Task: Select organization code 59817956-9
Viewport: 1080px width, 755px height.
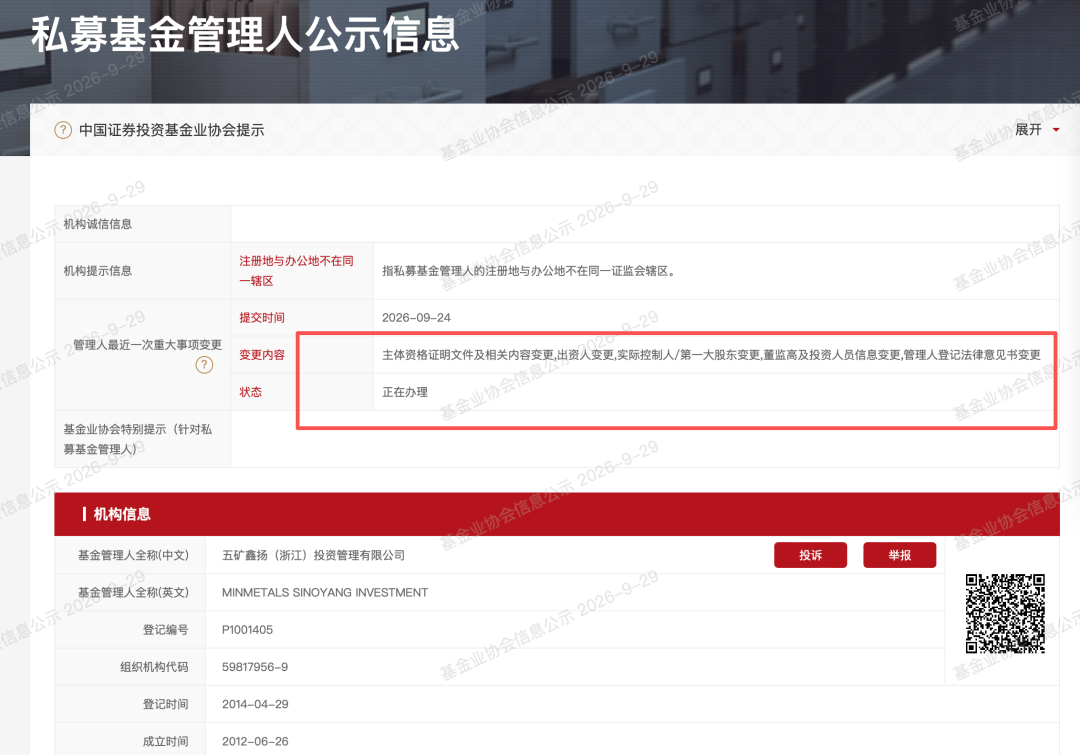Action: (255, 667)
